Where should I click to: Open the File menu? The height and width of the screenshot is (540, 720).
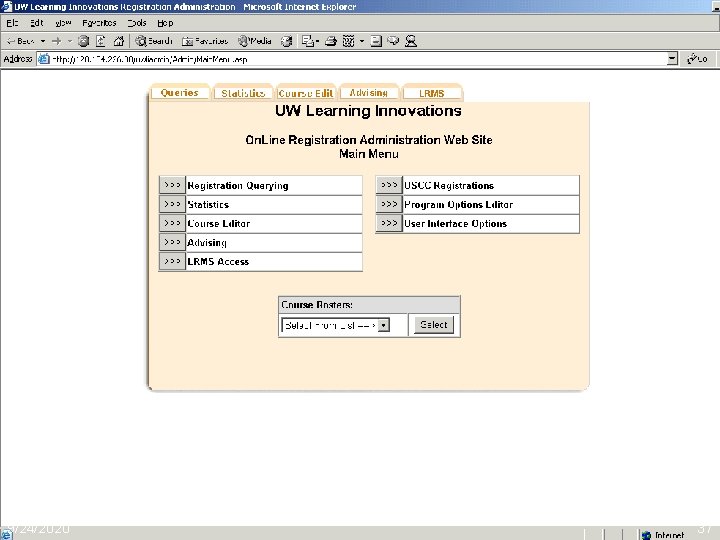(12, 23)
